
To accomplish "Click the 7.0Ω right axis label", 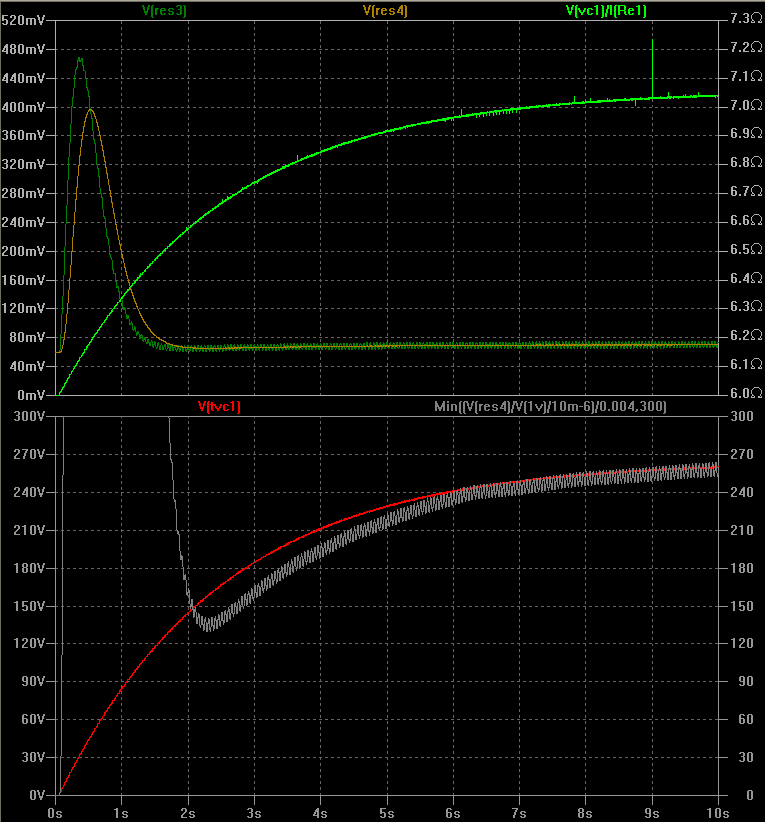I will pyautogui.click(x=746, y=105).
